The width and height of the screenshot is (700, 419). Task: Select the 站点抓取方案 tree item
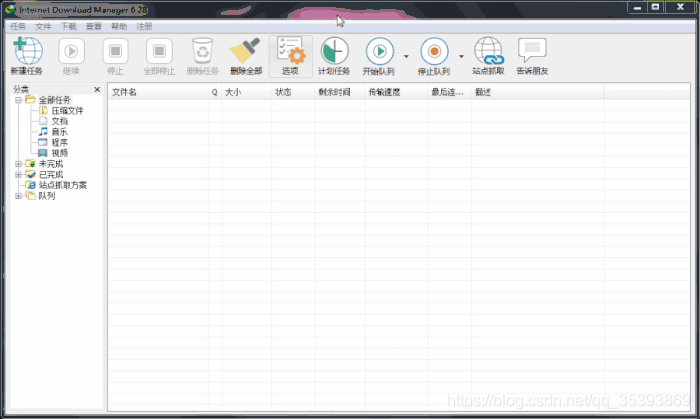click(63, 185)
